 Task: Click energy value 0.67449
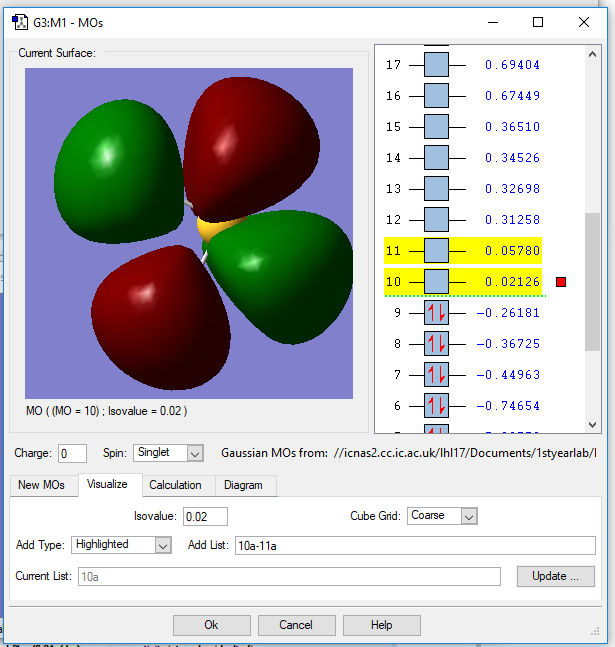coord(512,96)
